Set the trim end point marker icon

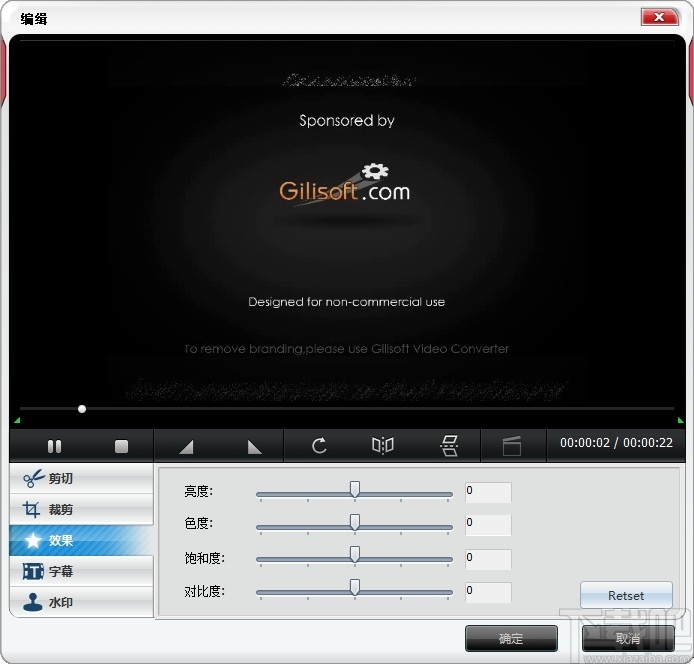tap(254, 447)
